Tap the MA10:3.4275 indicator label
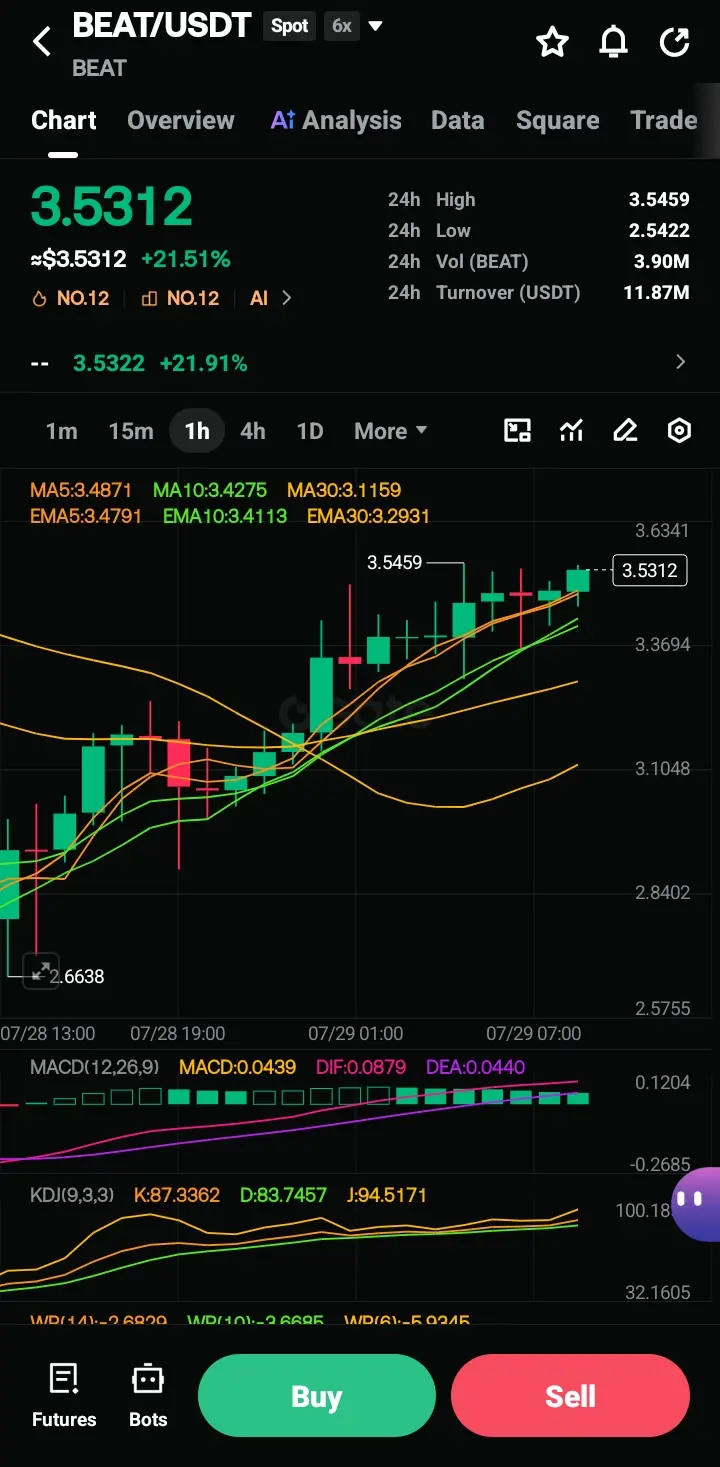 tap(210, 490)
